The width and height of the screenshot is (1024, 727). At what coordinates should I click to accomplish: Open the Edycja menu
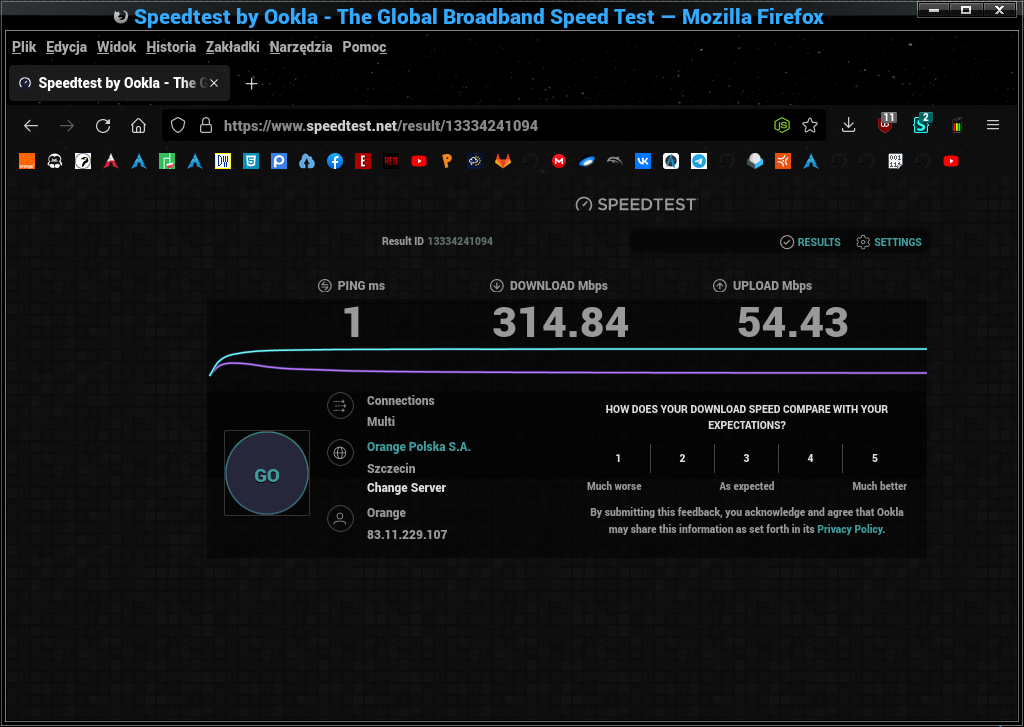click(x=67, y=47)
